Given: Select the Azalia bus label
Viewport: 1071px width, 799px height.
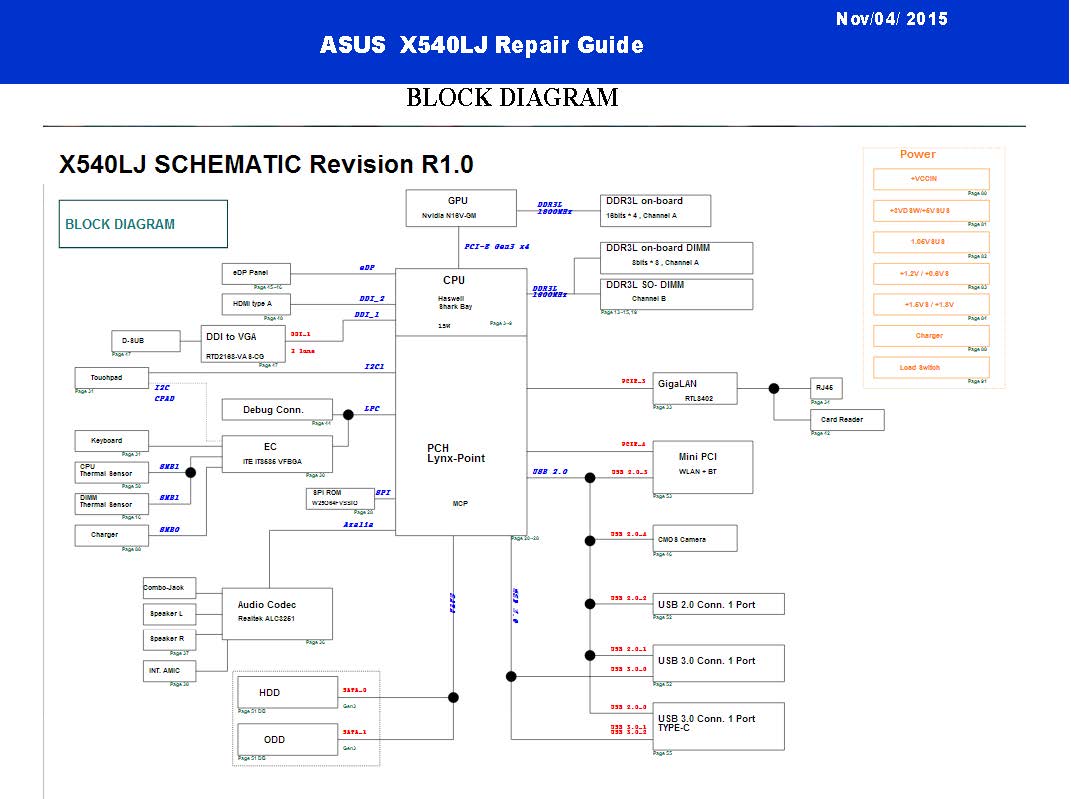Looking at the screenshot, I should (358, 524).
